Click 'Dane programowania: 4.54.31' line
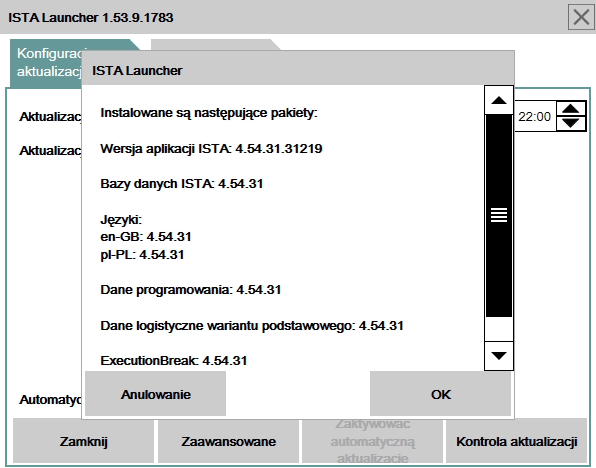Image resolution: width=596 pixels, height=468 pixels. (191, 290)
